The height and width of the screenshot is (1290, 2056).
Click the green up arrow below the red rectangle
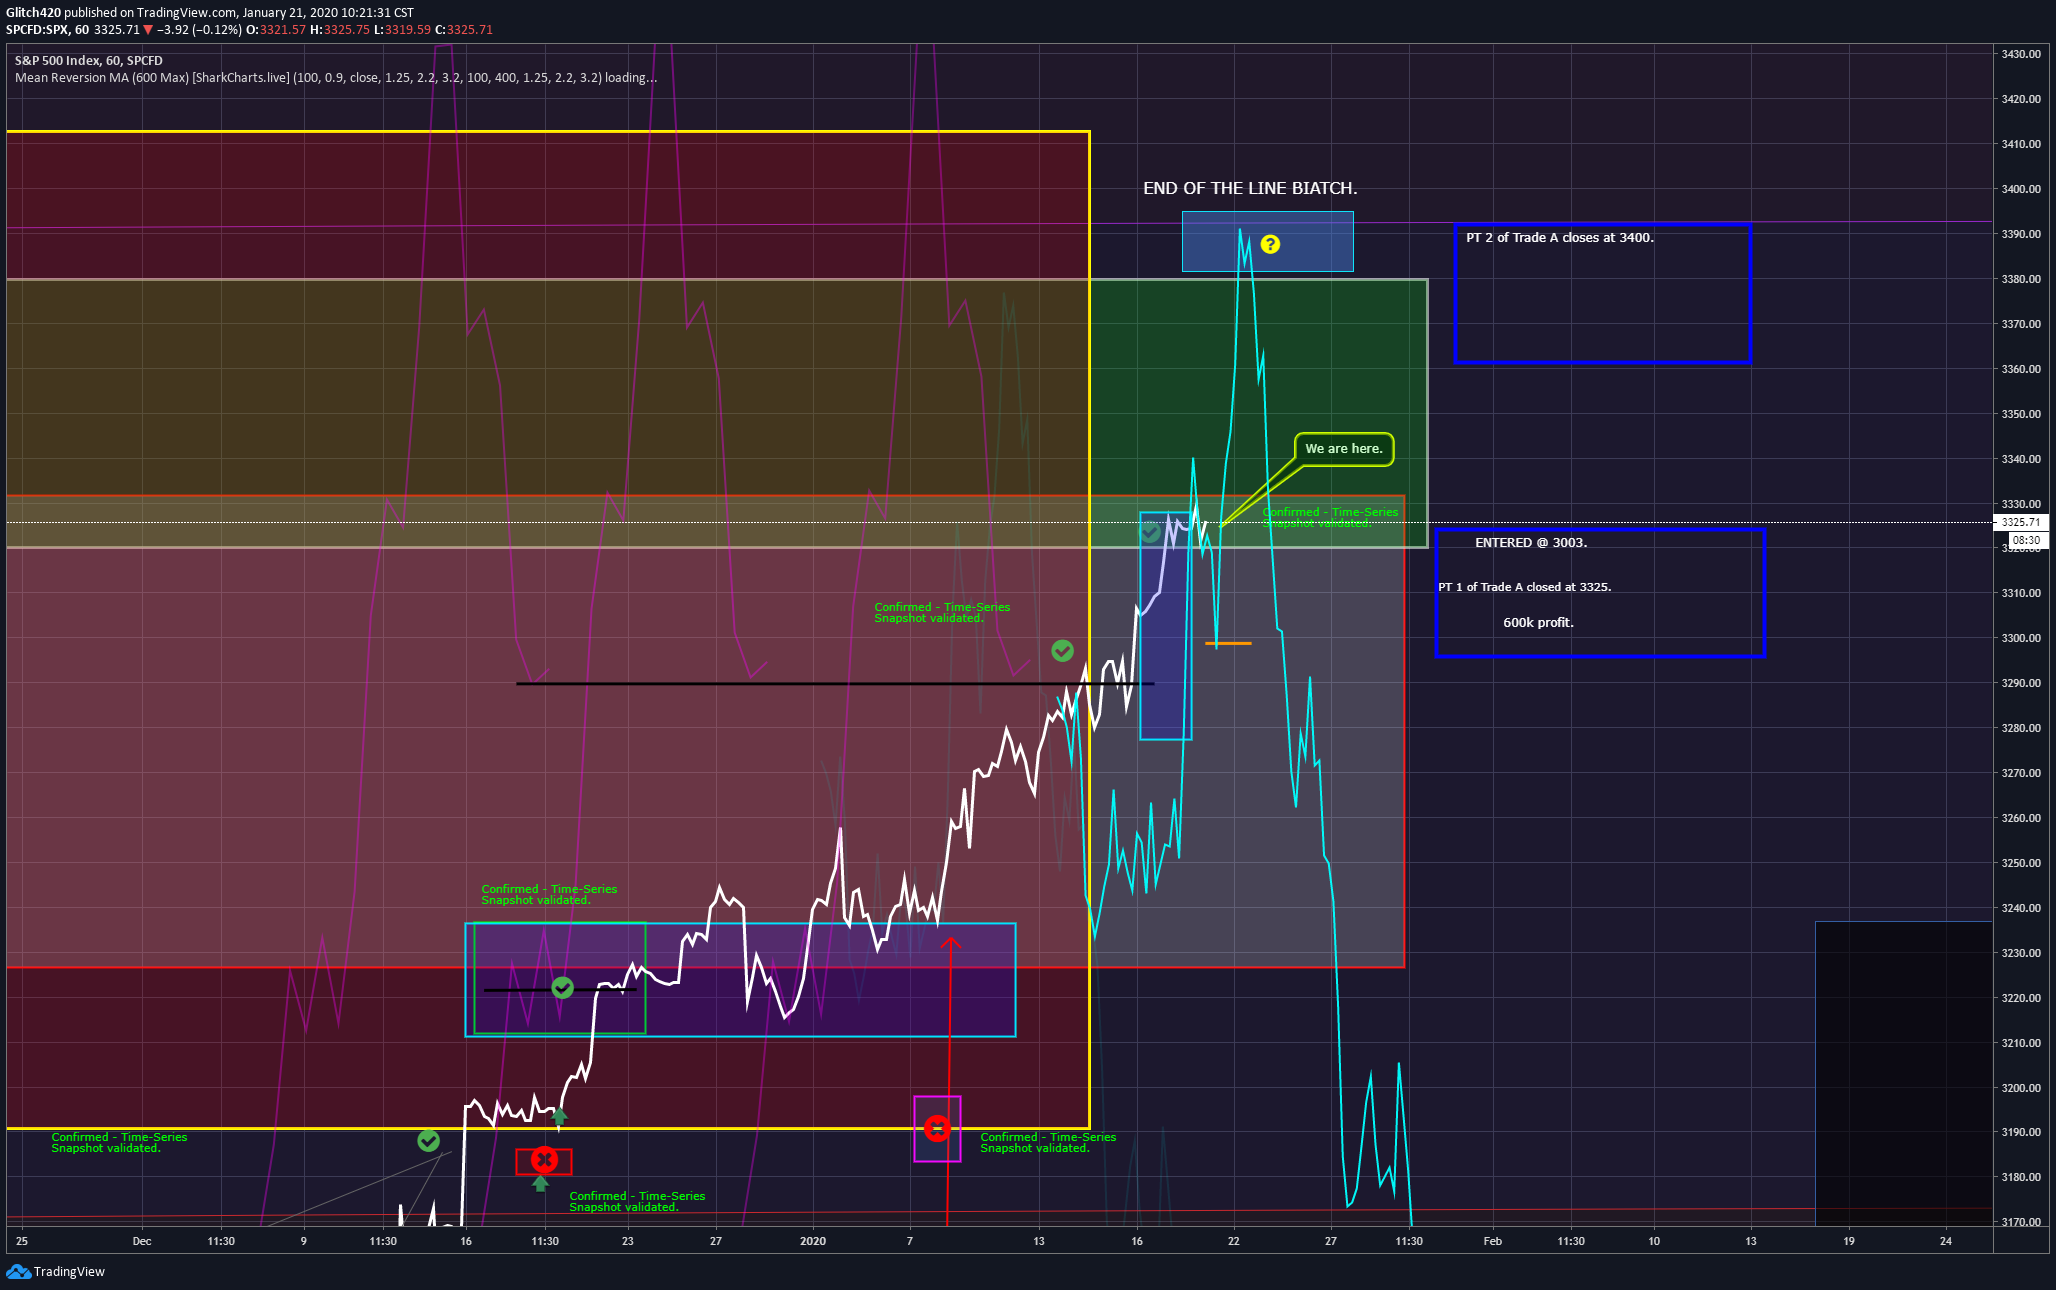(x=540, y=1184)
